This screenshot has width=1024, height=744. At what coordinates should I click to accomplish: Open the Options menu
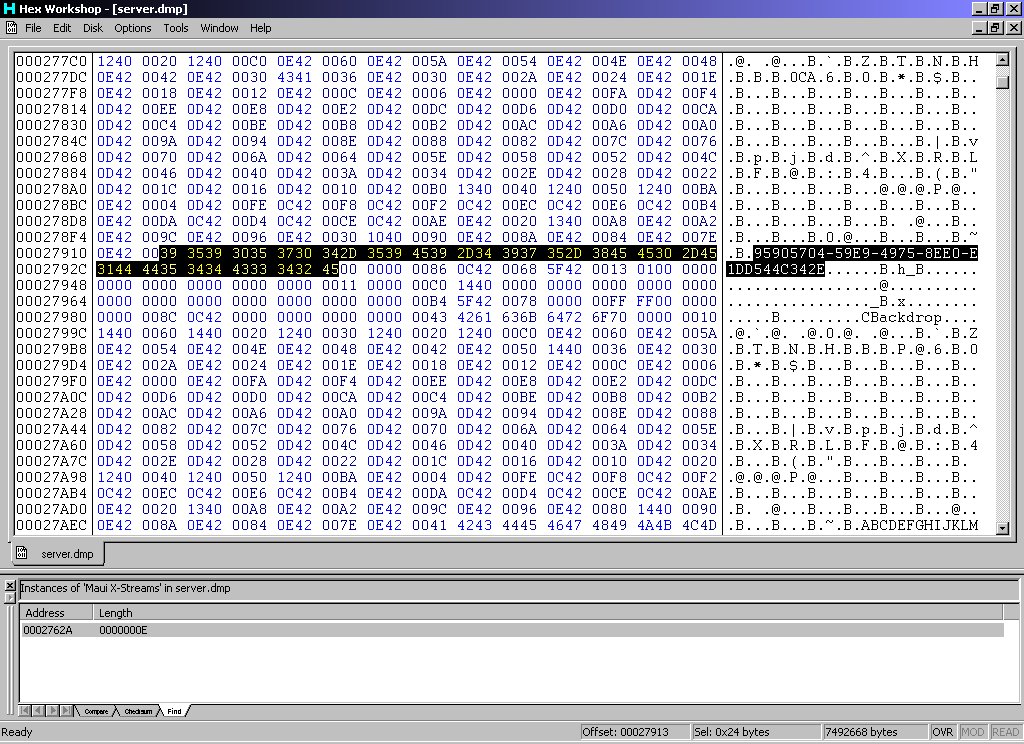133,28
